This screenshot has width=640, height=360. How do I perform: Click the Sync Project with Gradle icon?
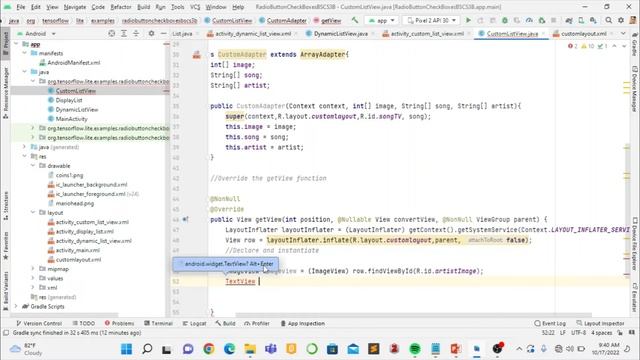(x=569, y=20)
